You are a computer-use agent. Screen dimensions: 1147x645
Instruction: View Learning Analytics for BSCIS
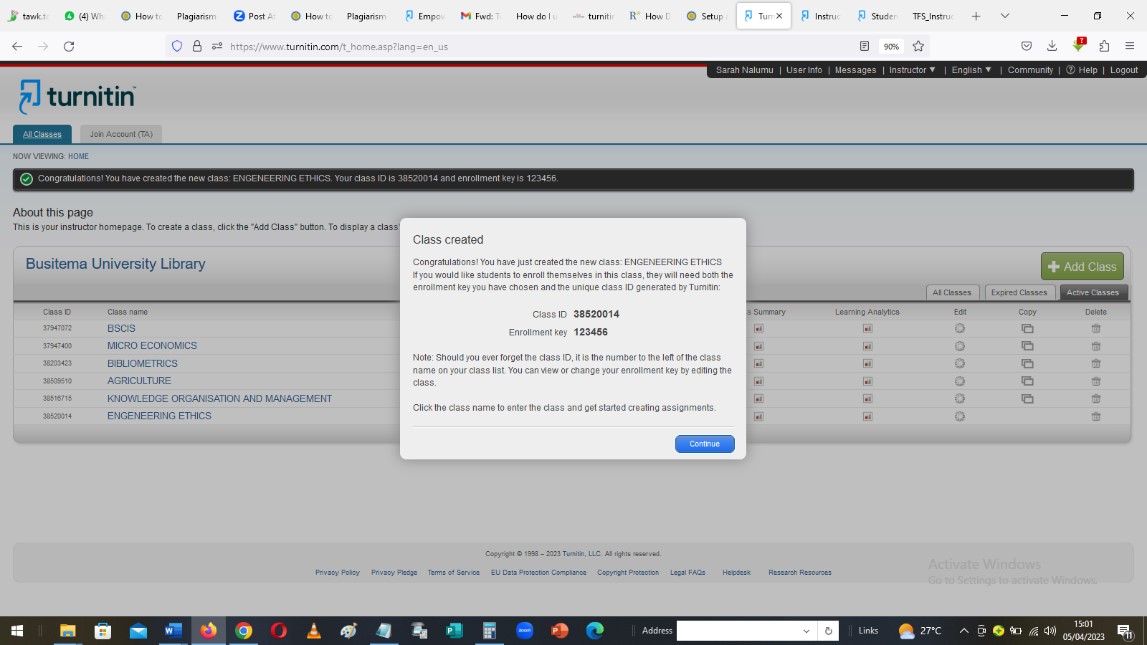[867, 328]
